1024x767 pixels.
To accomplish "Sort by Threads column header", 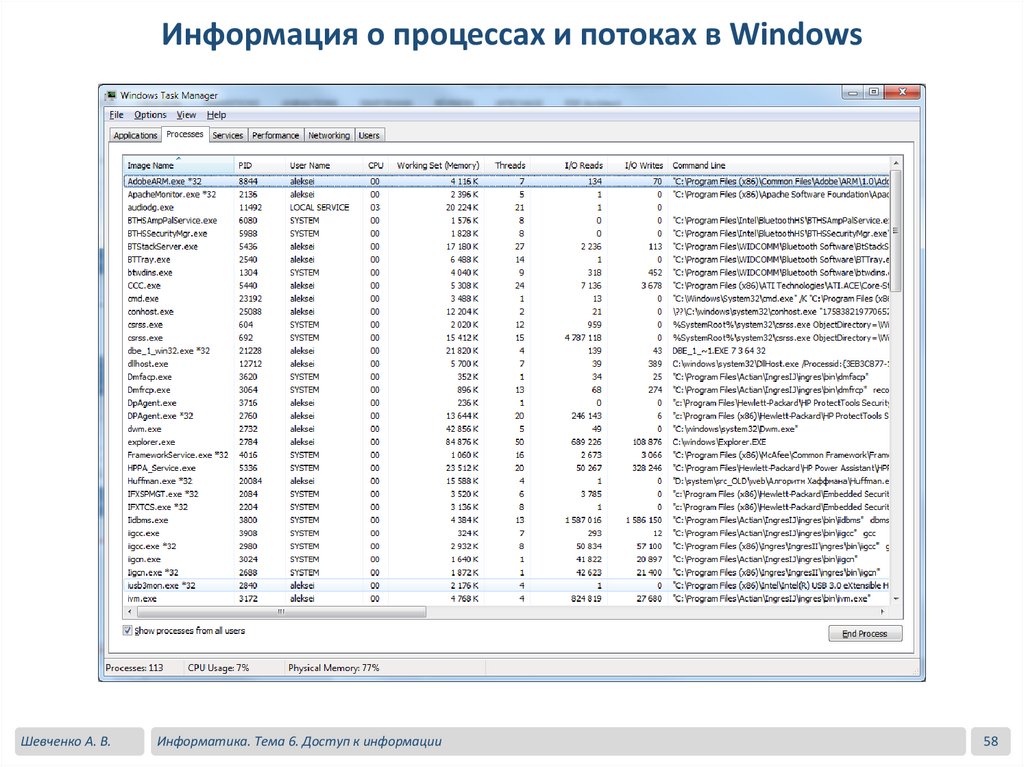I will [x=508, y=165].
